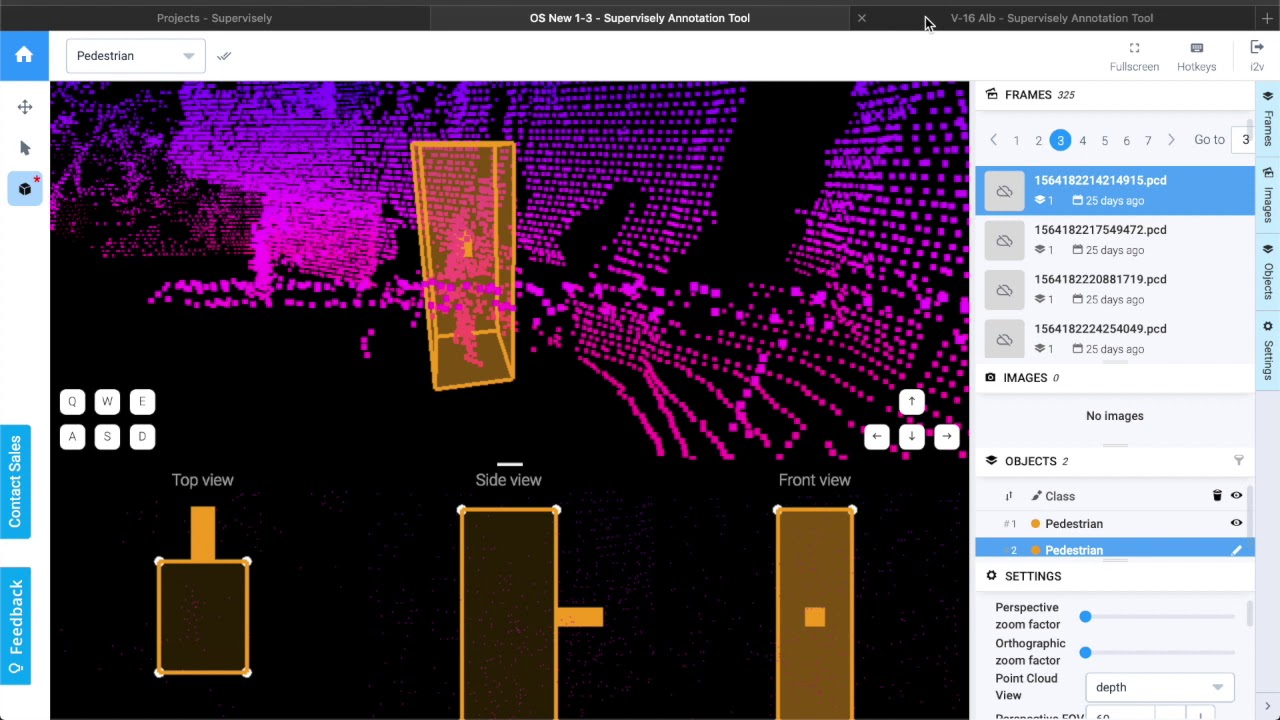Open the Point Cloud View depth dropdown
This screenshot has width=1280, height=720.
click(1159, 687)
